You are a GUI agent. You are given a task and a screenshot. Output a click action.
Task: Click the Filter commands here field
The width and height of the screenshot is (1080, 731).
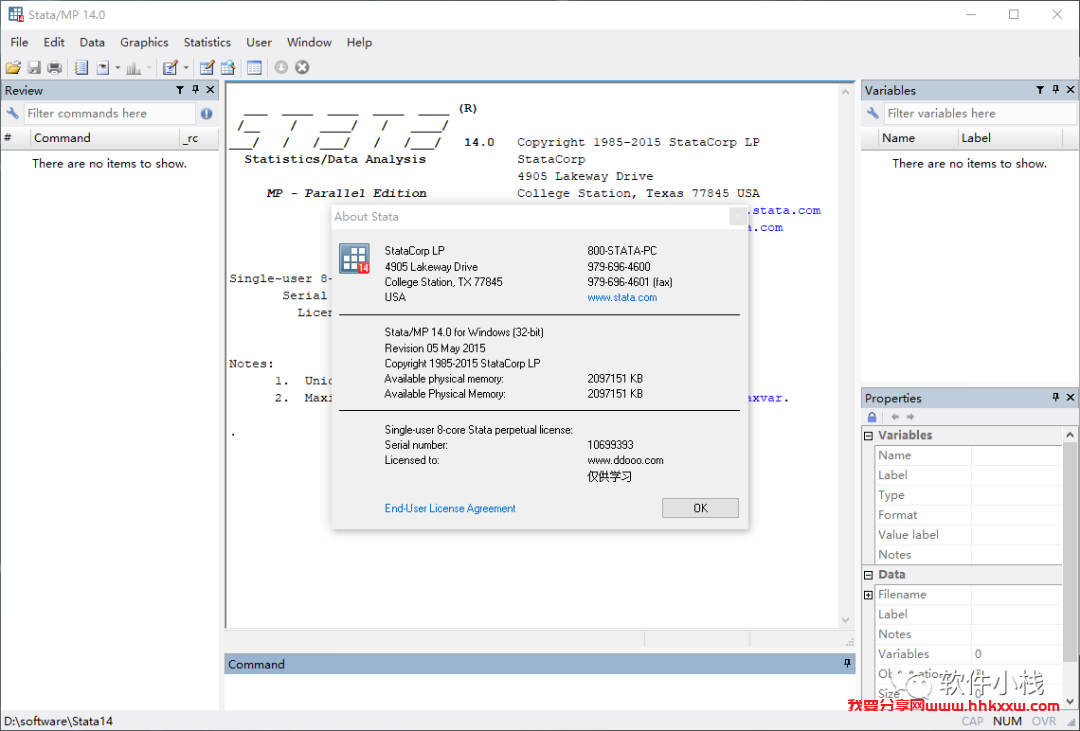(x=110, y=113)
